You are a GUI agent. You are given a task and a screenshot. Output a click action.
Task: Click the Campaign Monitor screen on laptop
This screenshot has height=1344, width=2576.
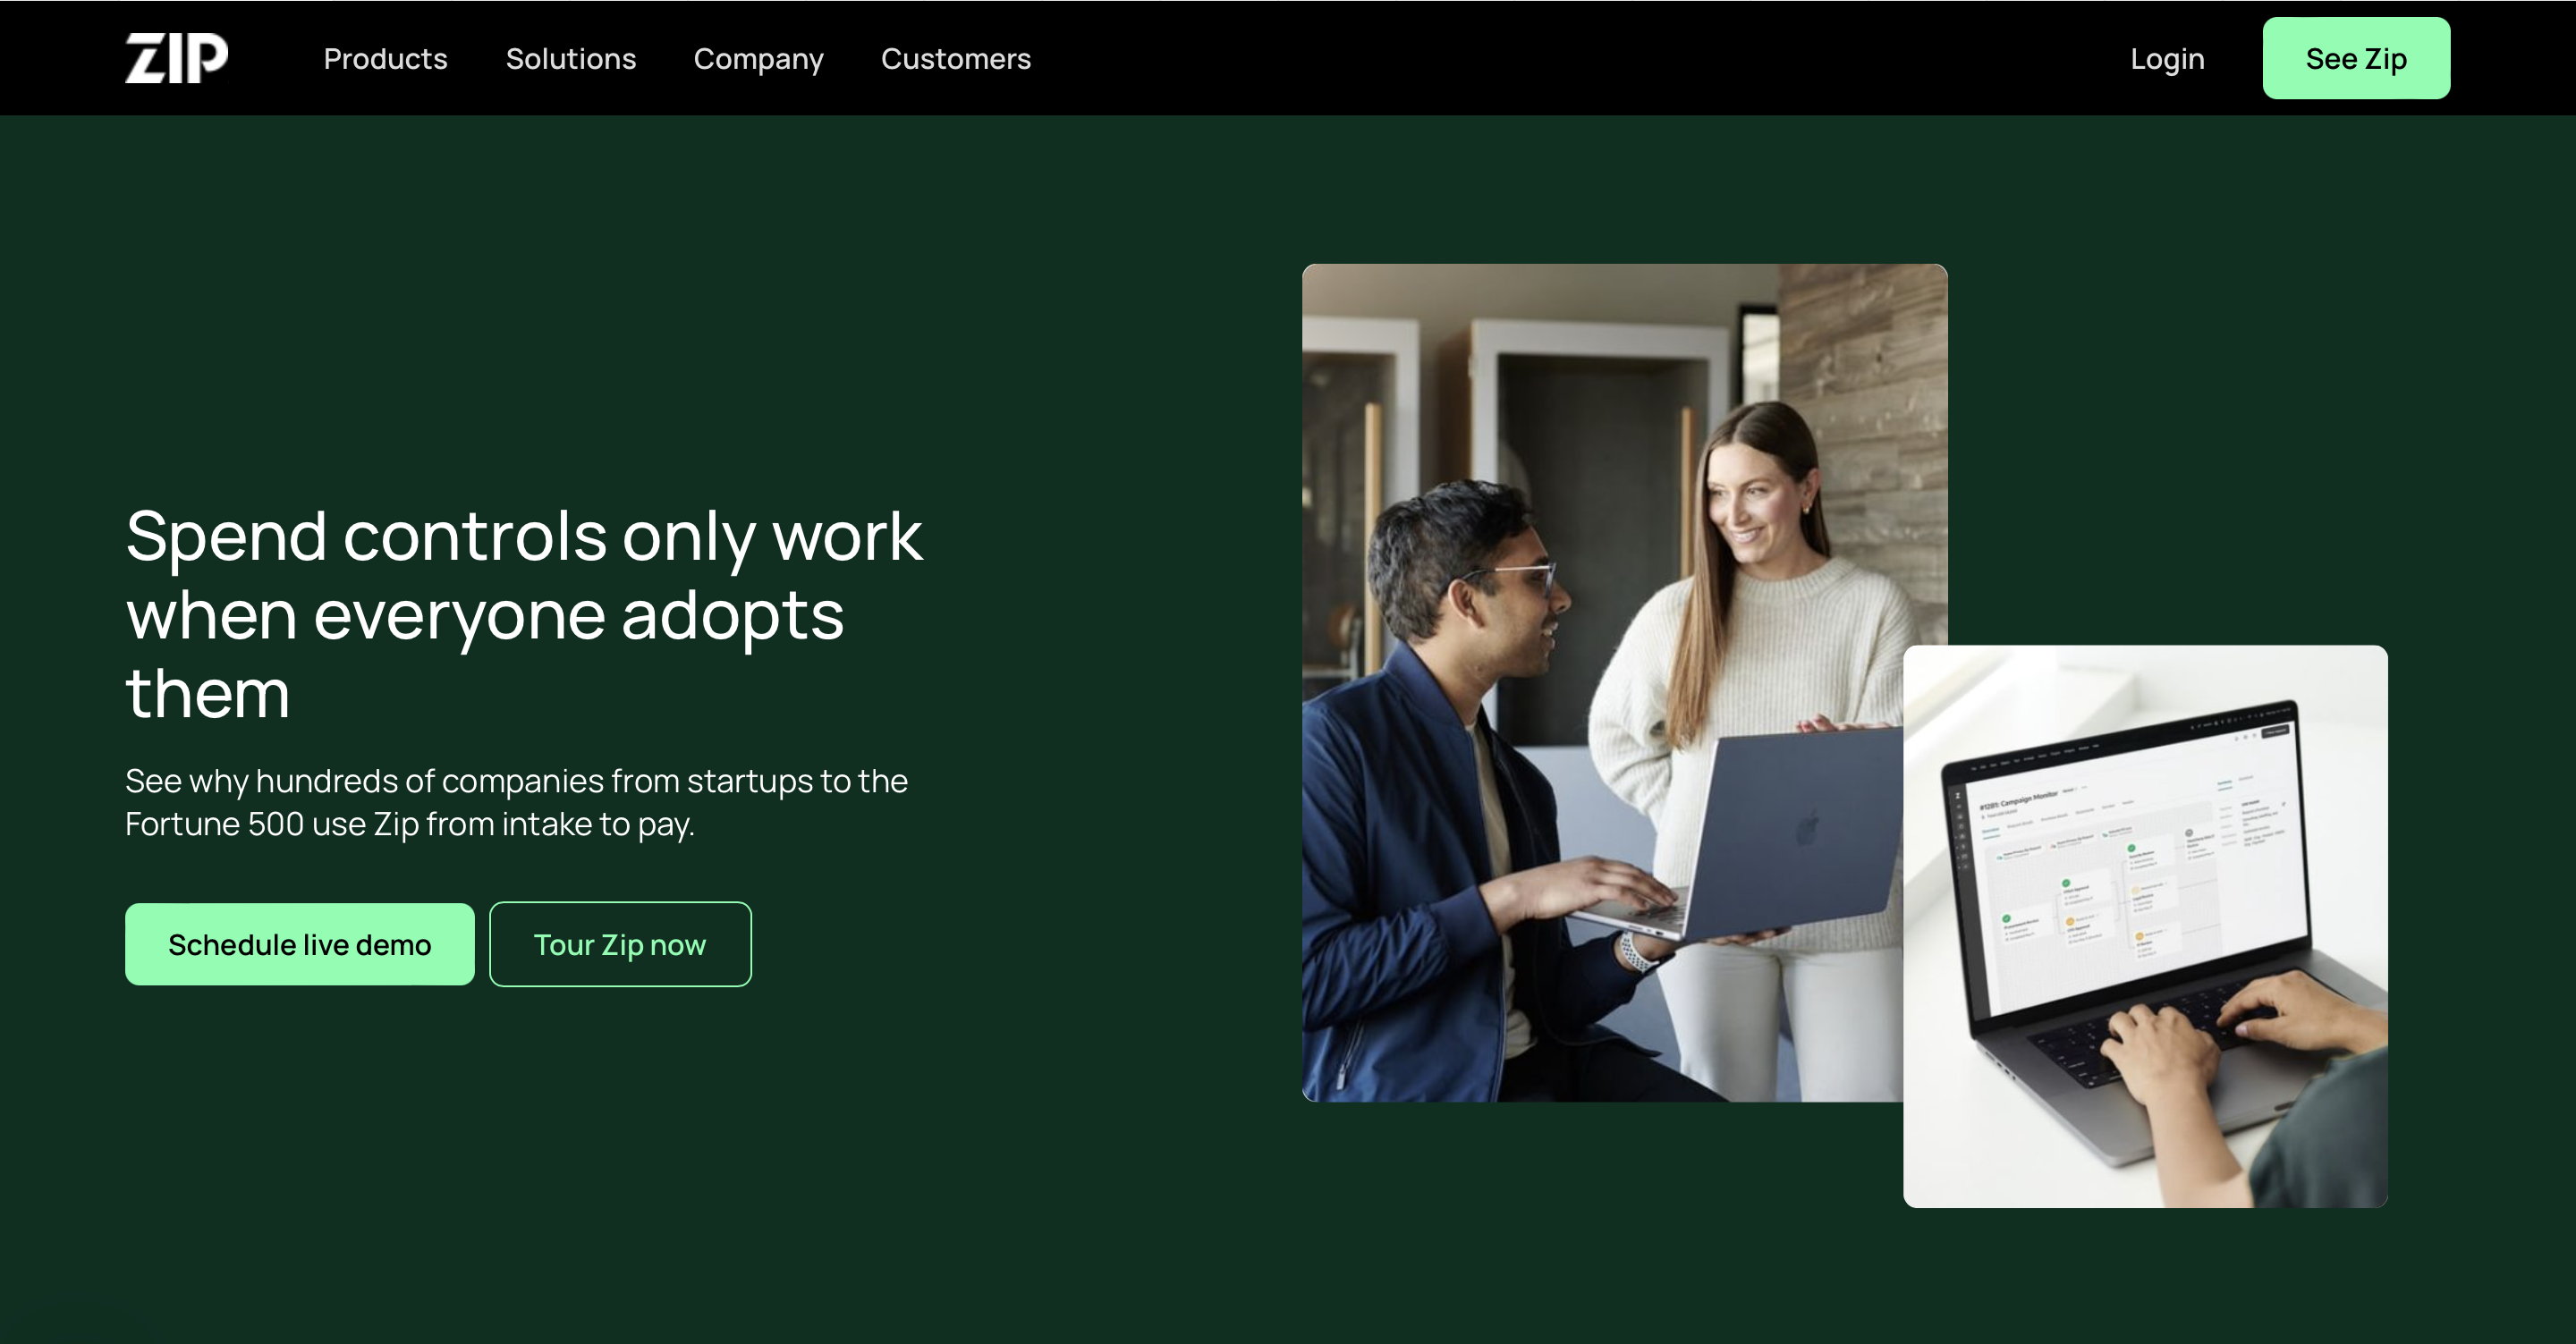(x=2130, y=860)
